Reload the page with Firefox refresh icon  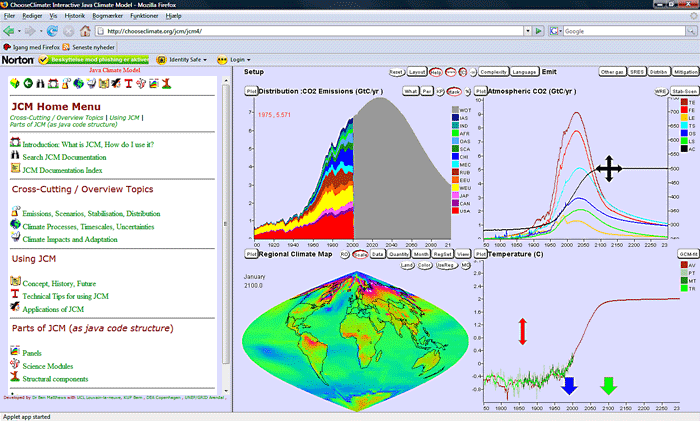tap(53, 31)
